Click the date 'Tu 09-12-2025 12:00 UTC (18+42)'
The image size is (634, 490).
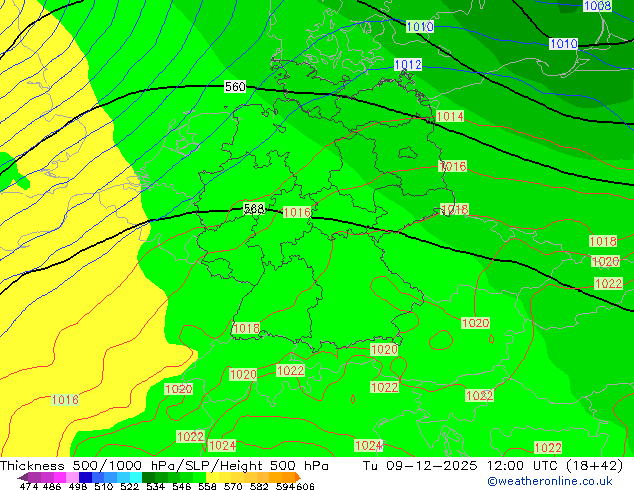493,466
